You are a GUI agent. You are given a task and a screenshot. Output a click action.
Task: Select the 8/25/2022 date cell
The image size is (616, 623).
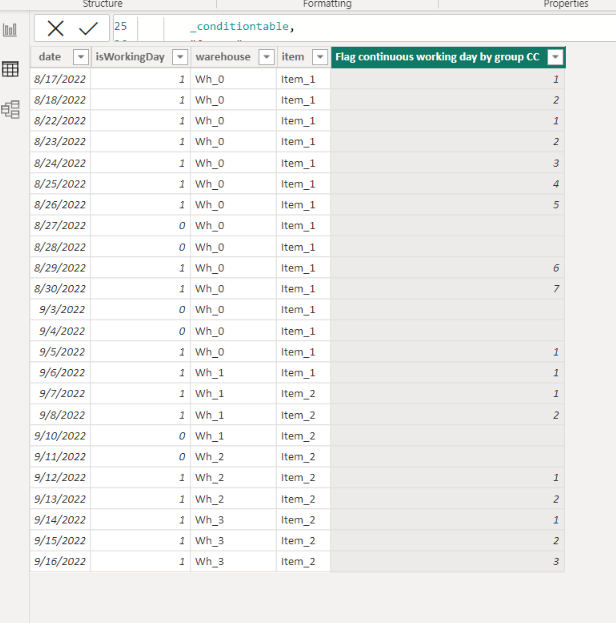click(60, 184)
